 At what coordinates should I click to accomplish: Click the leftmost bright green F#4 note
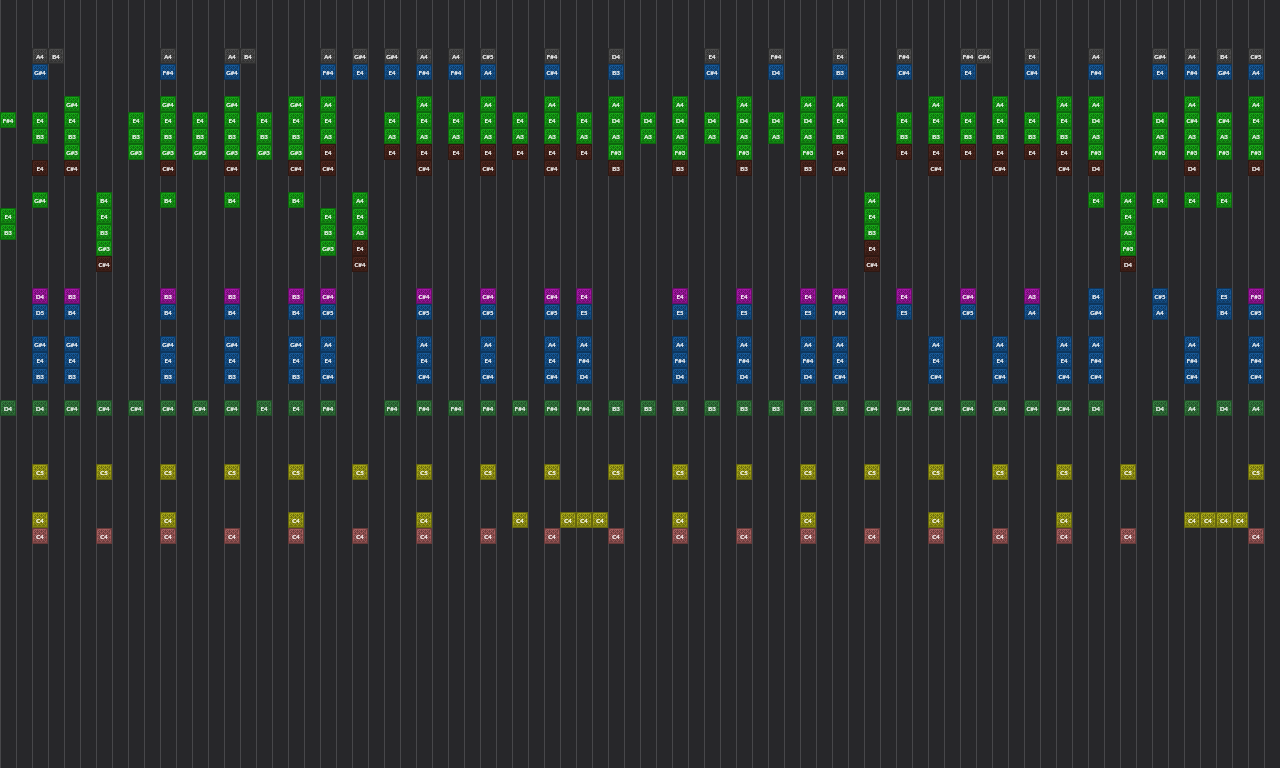8,121
